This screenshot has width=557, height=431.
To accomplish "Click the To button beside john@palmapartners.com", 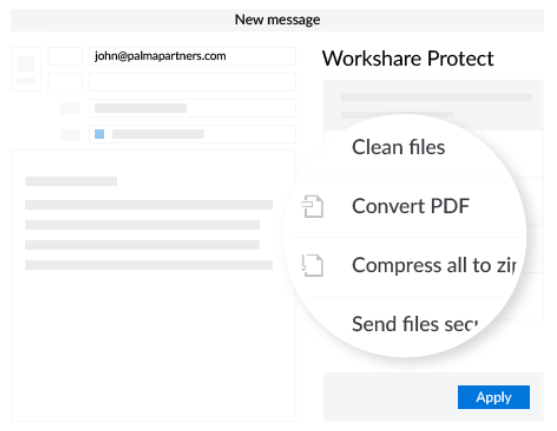I will pyautogui.click(x=65, y=56).
